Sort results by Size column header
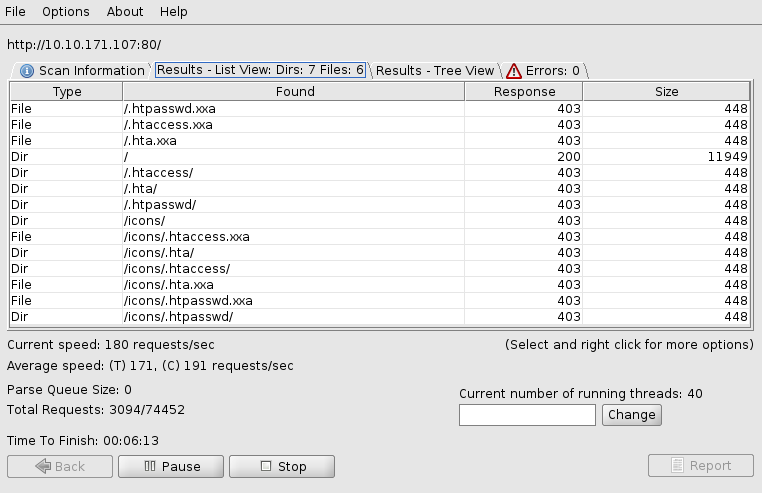 click(666, 92)
